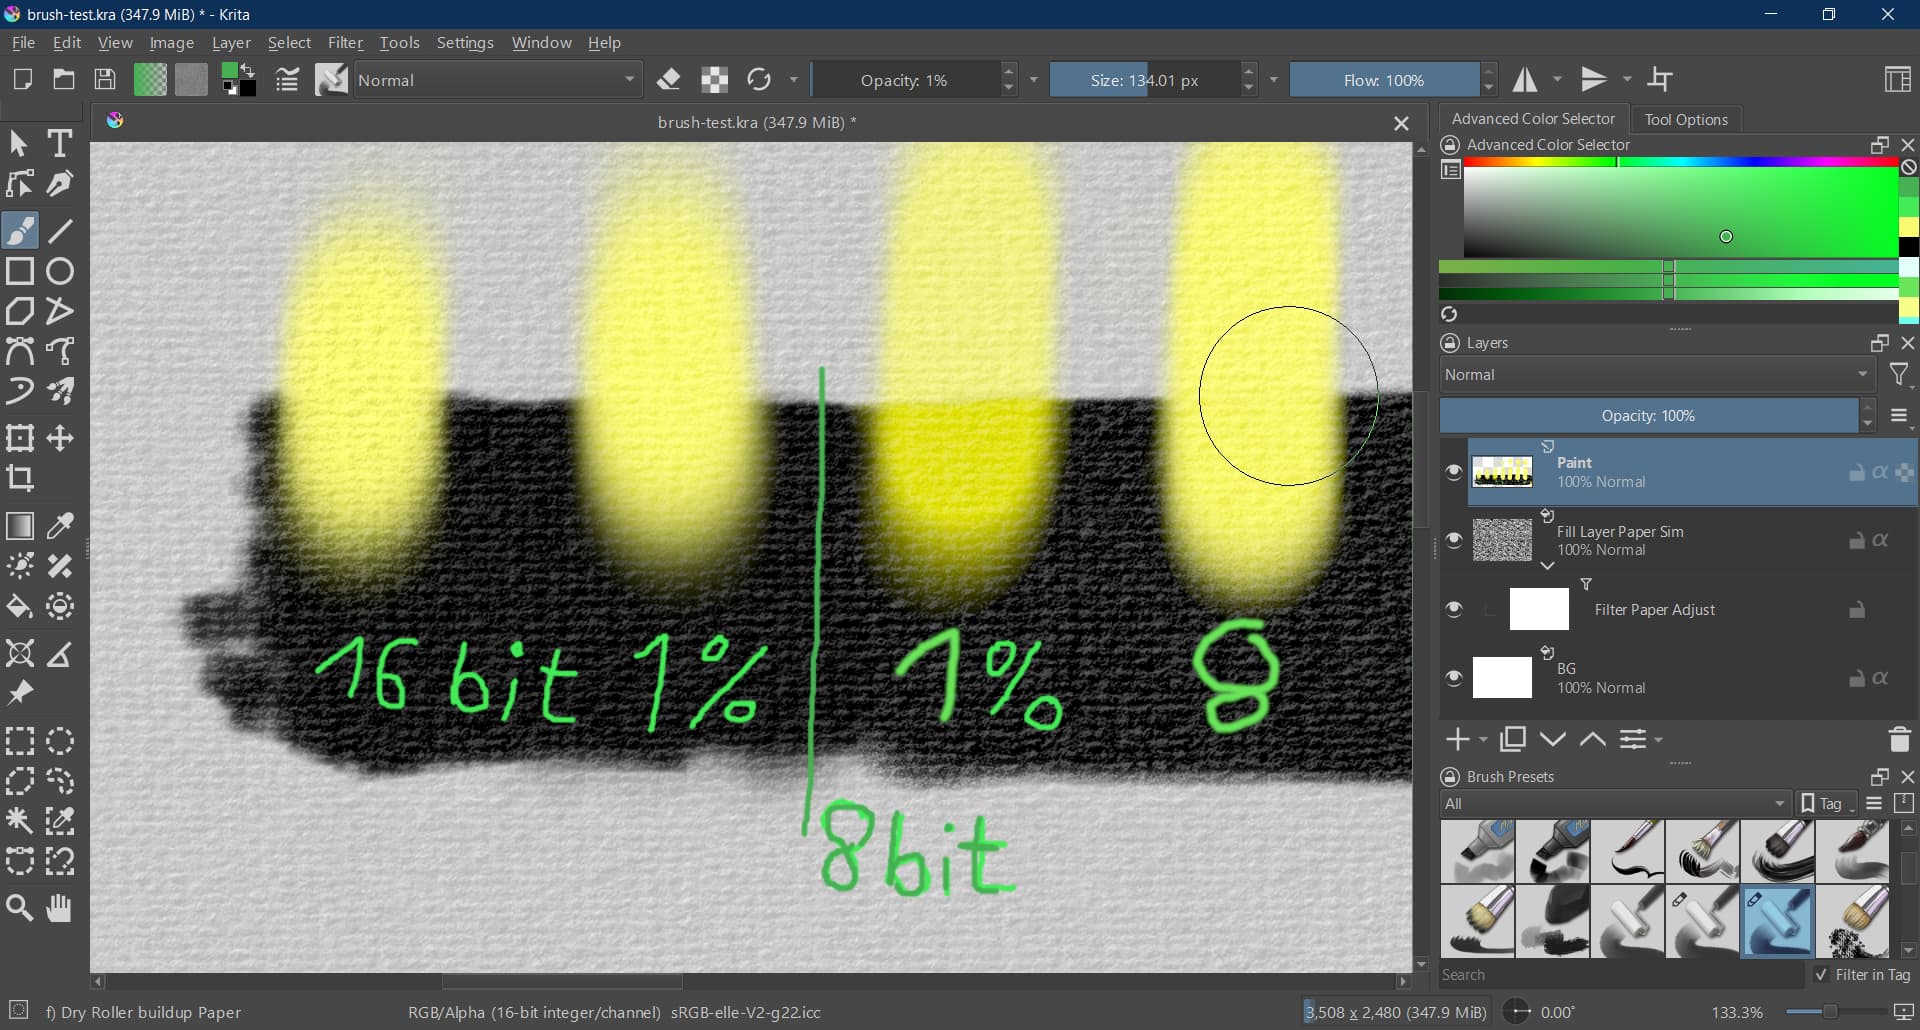The width and height of the screenshot is (1920, 1030).
Task: Toggle visibility of Fill Layer Paper Sim
Action: coord(1454,540)
